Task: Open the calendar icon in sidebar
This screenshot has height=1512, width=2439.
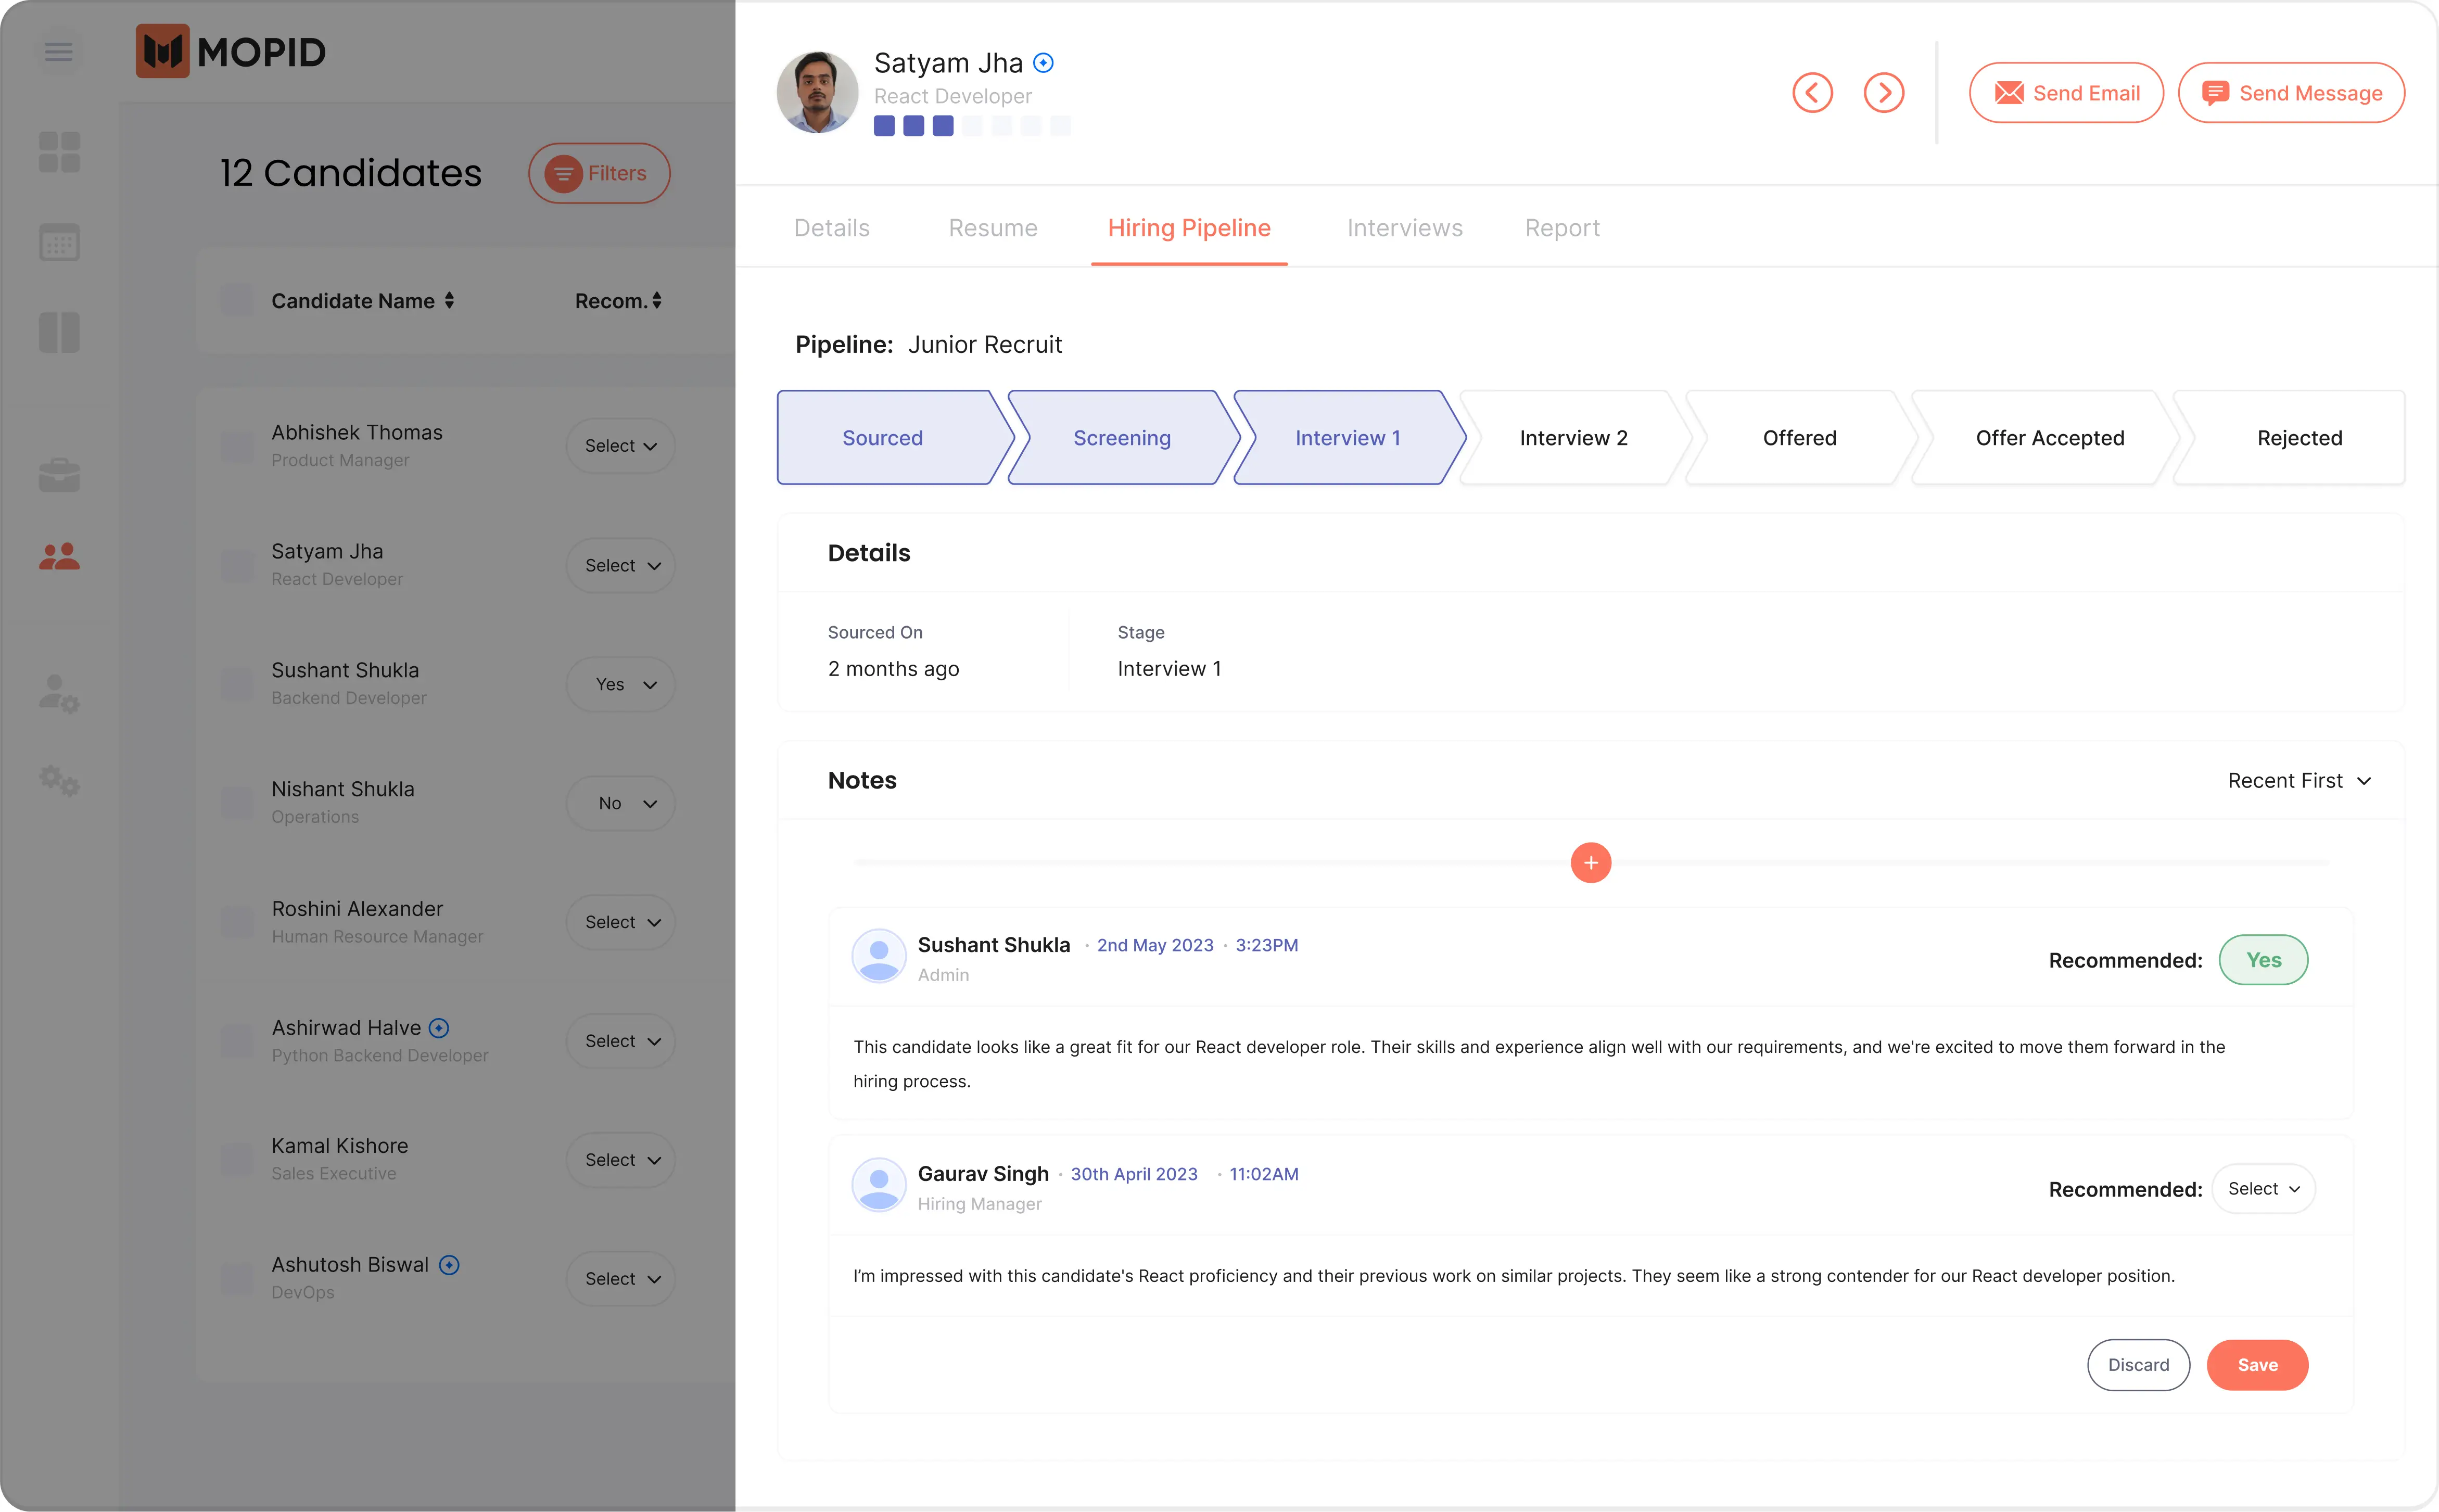Action: click(58, 242)
